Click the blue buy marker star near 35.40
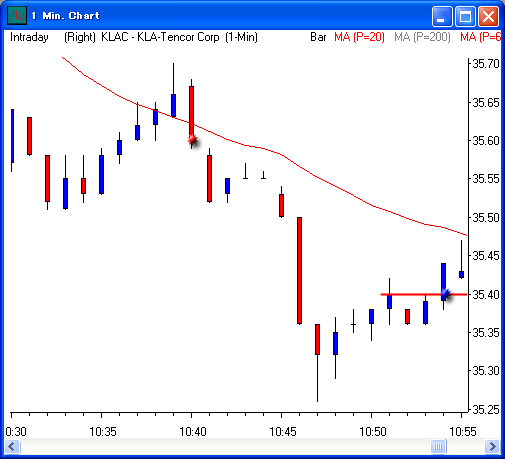The width and height of the screenshot is (505, 459). [x=446, y=294]
